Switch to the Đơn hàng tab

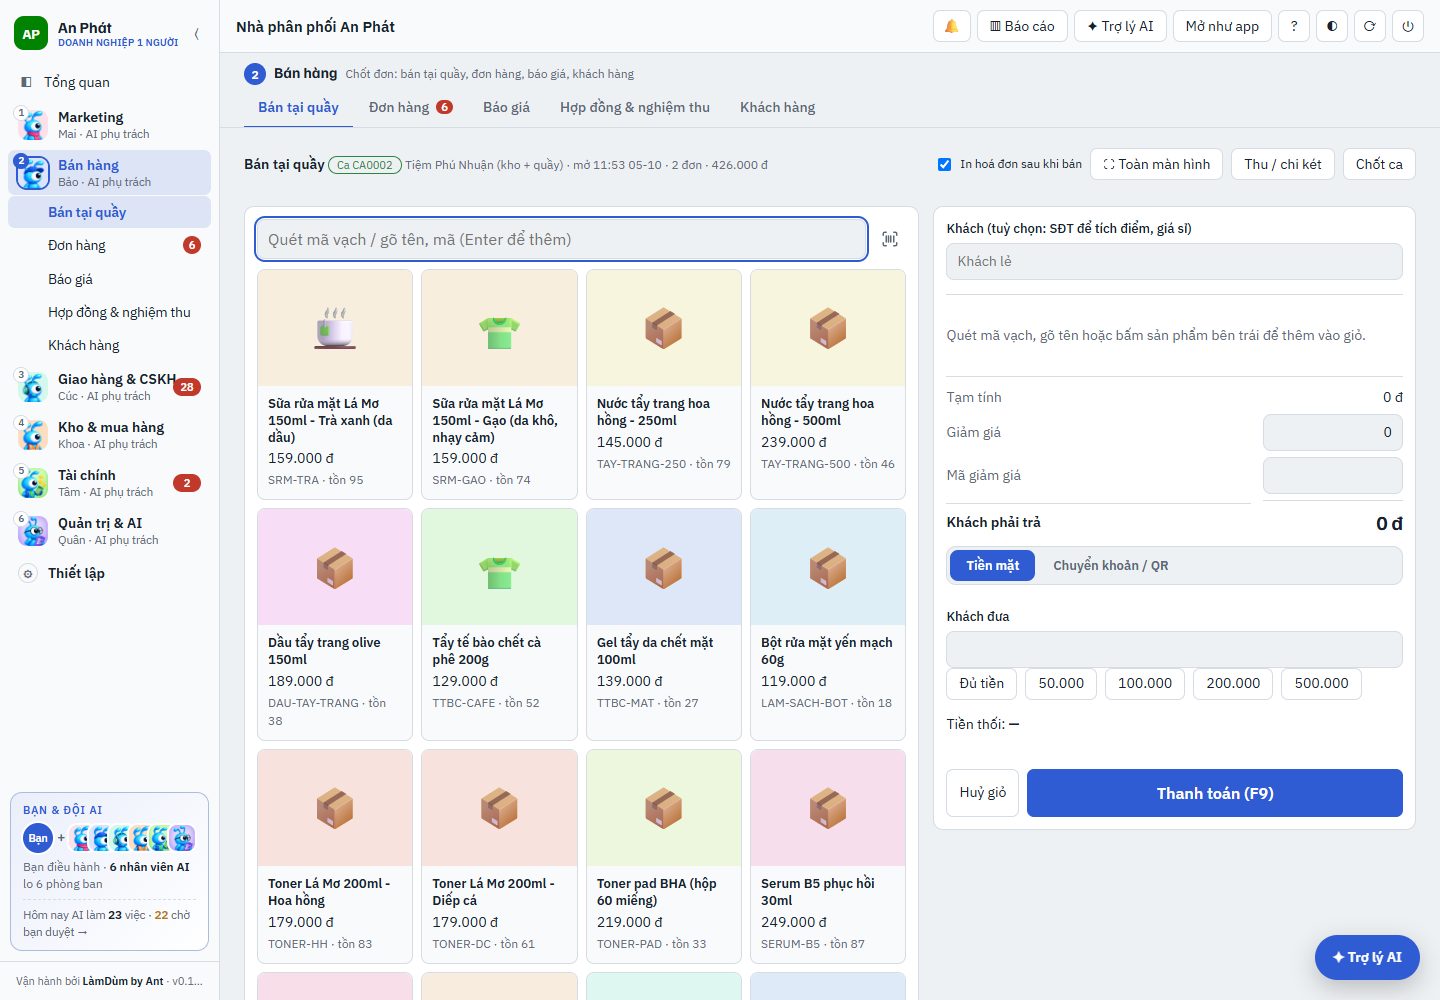point(410,107)
